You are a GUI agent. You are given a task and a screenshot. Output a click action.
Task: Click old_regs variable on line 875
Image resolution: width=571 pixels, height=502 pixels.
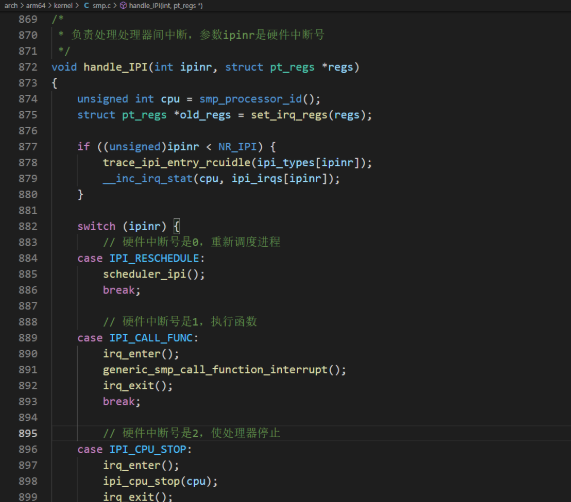tap(205, 115)
